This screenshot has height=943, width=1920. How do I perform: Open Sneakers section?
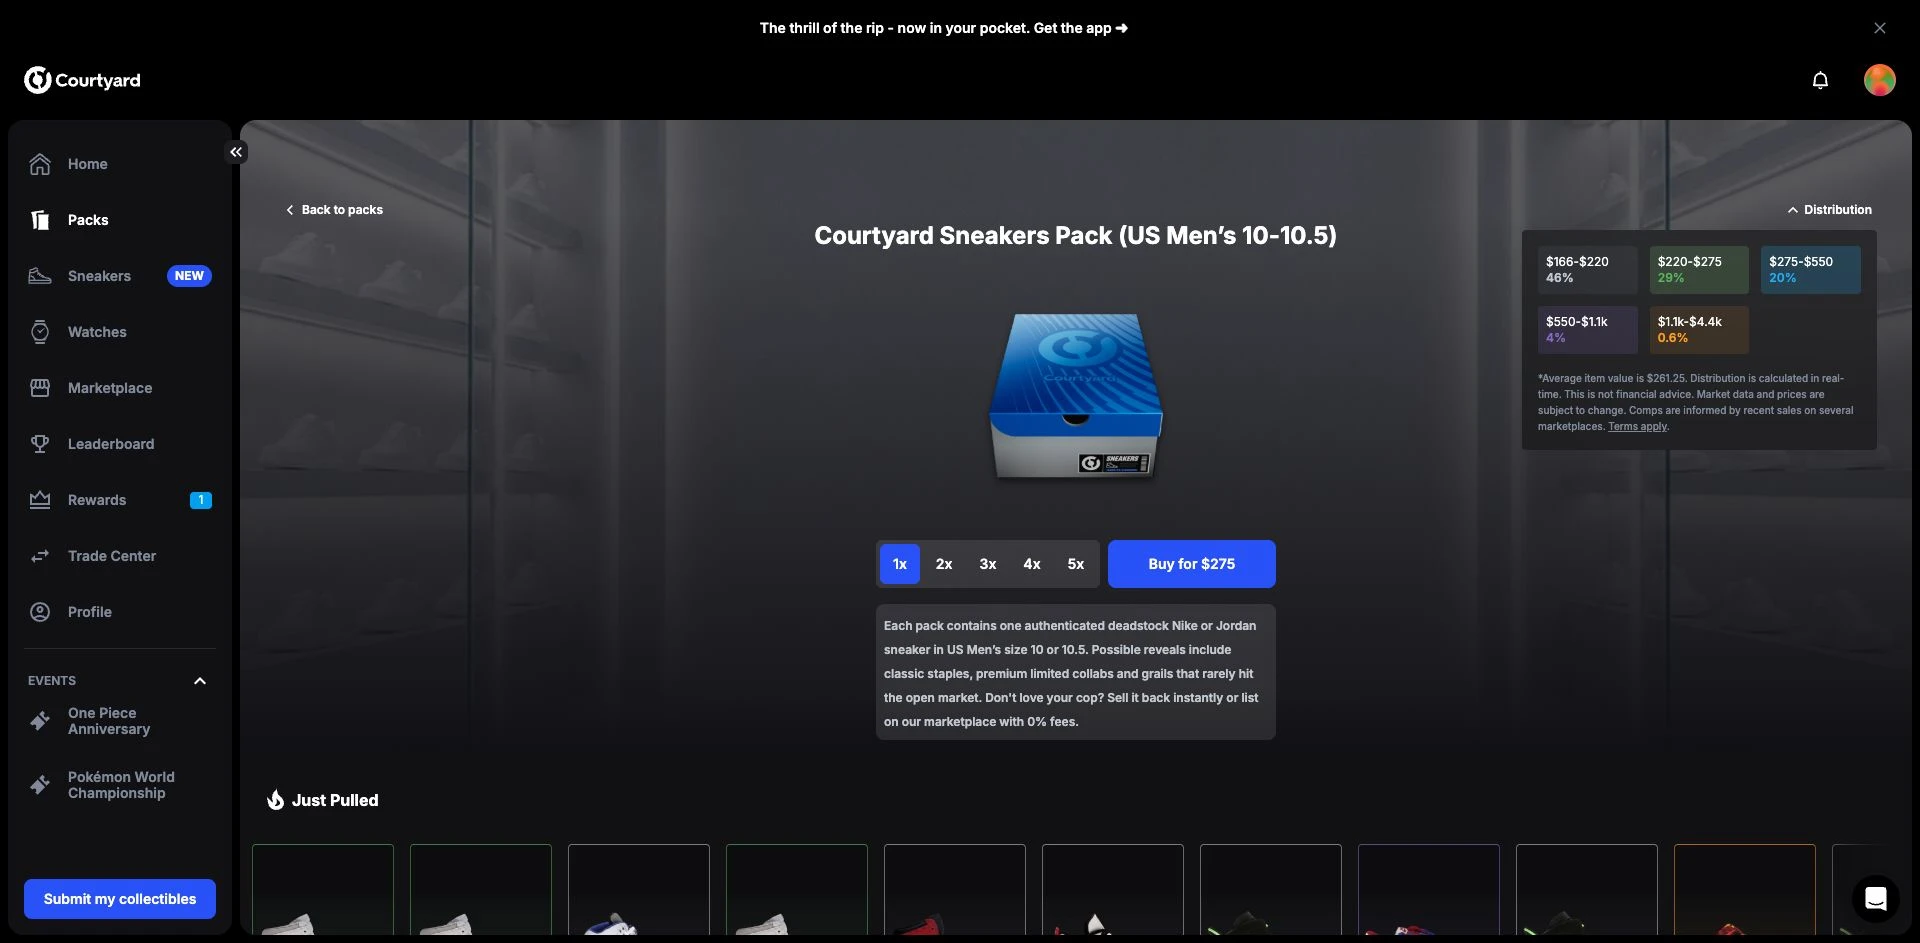point(120,276)
